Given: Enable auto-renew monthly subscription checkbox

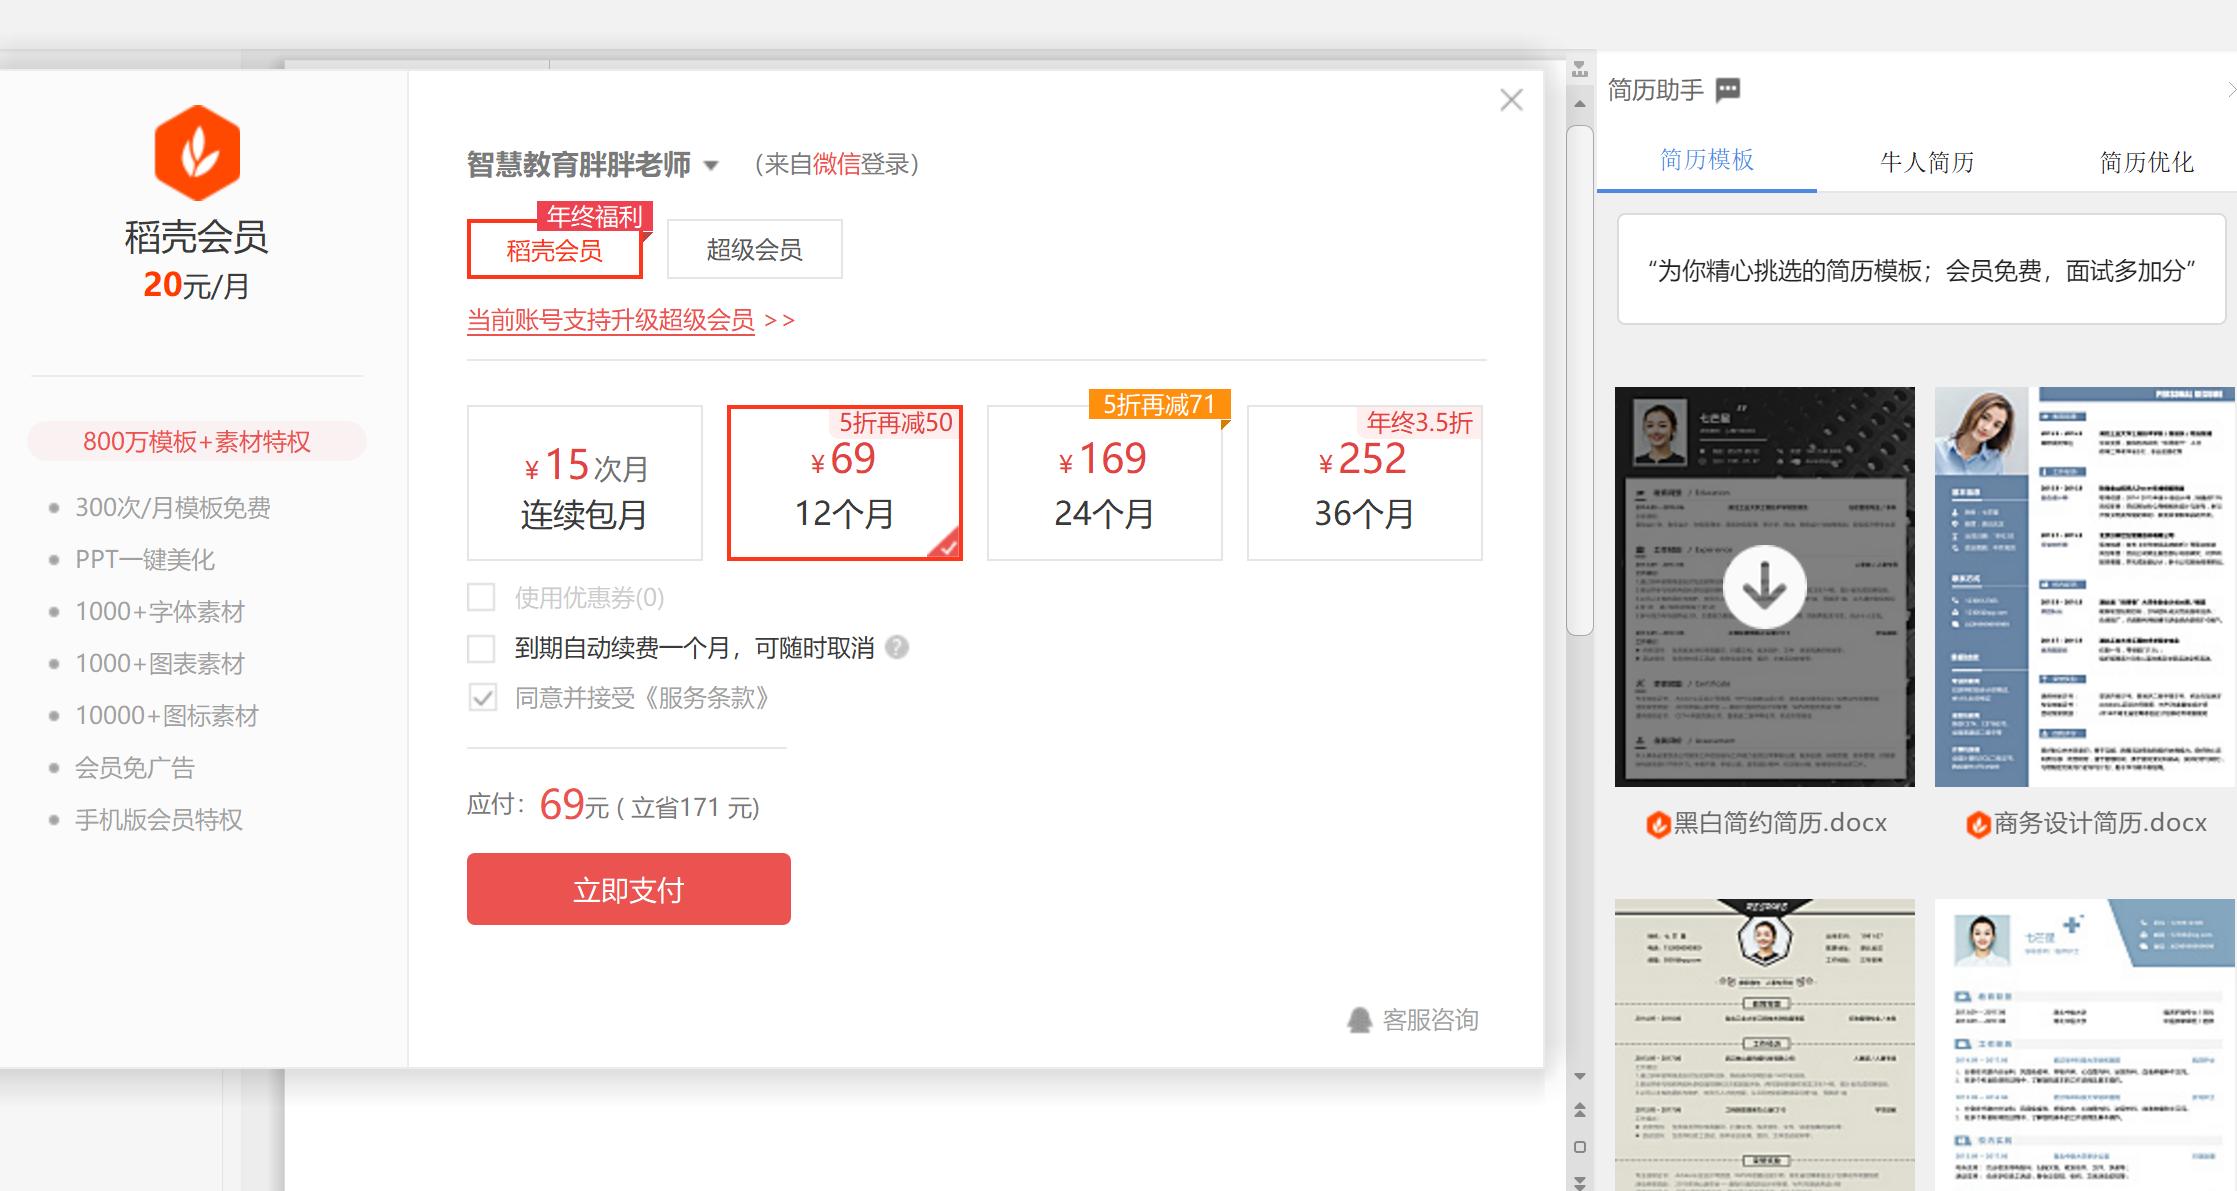Looking at the screenshot, I should (481, 648).
